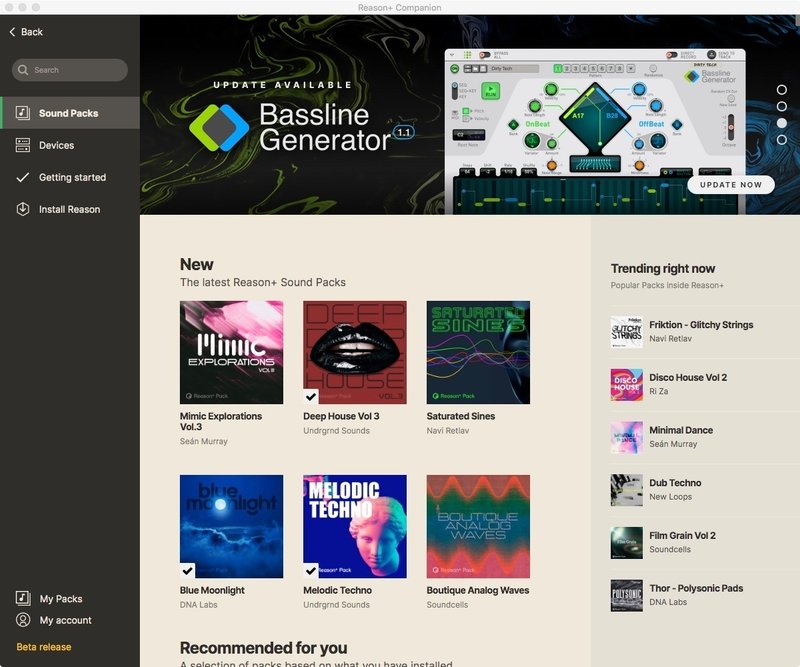800x667 pixels.
Task: Click 'Seán Murray' under Mimic Explorations
Action: [x=203, y=441]
